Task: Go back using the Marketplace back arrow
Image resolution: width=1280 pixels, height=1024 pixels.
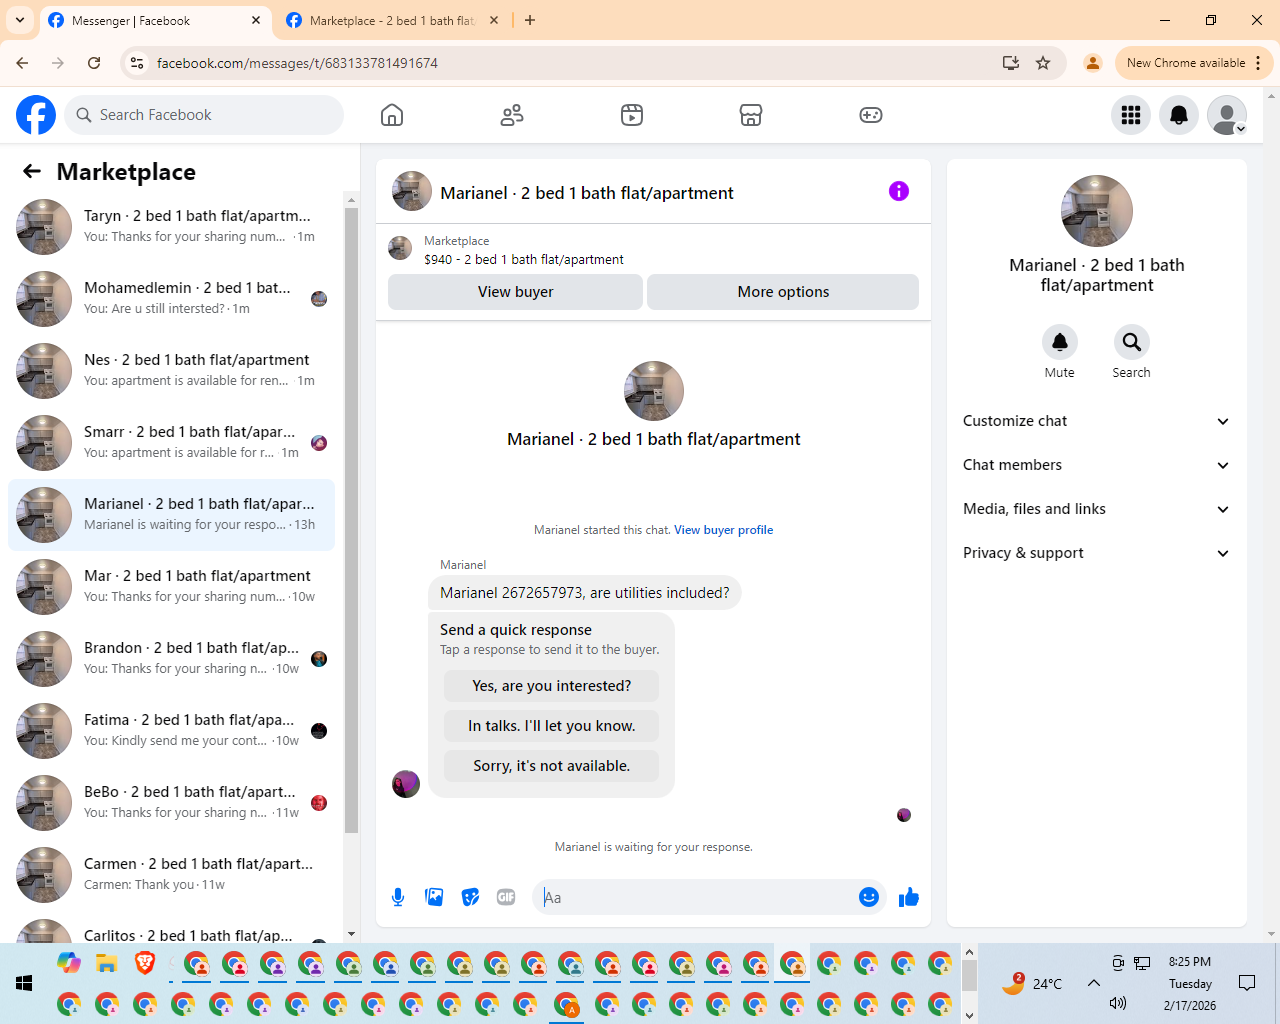Action: coord(32,172)
